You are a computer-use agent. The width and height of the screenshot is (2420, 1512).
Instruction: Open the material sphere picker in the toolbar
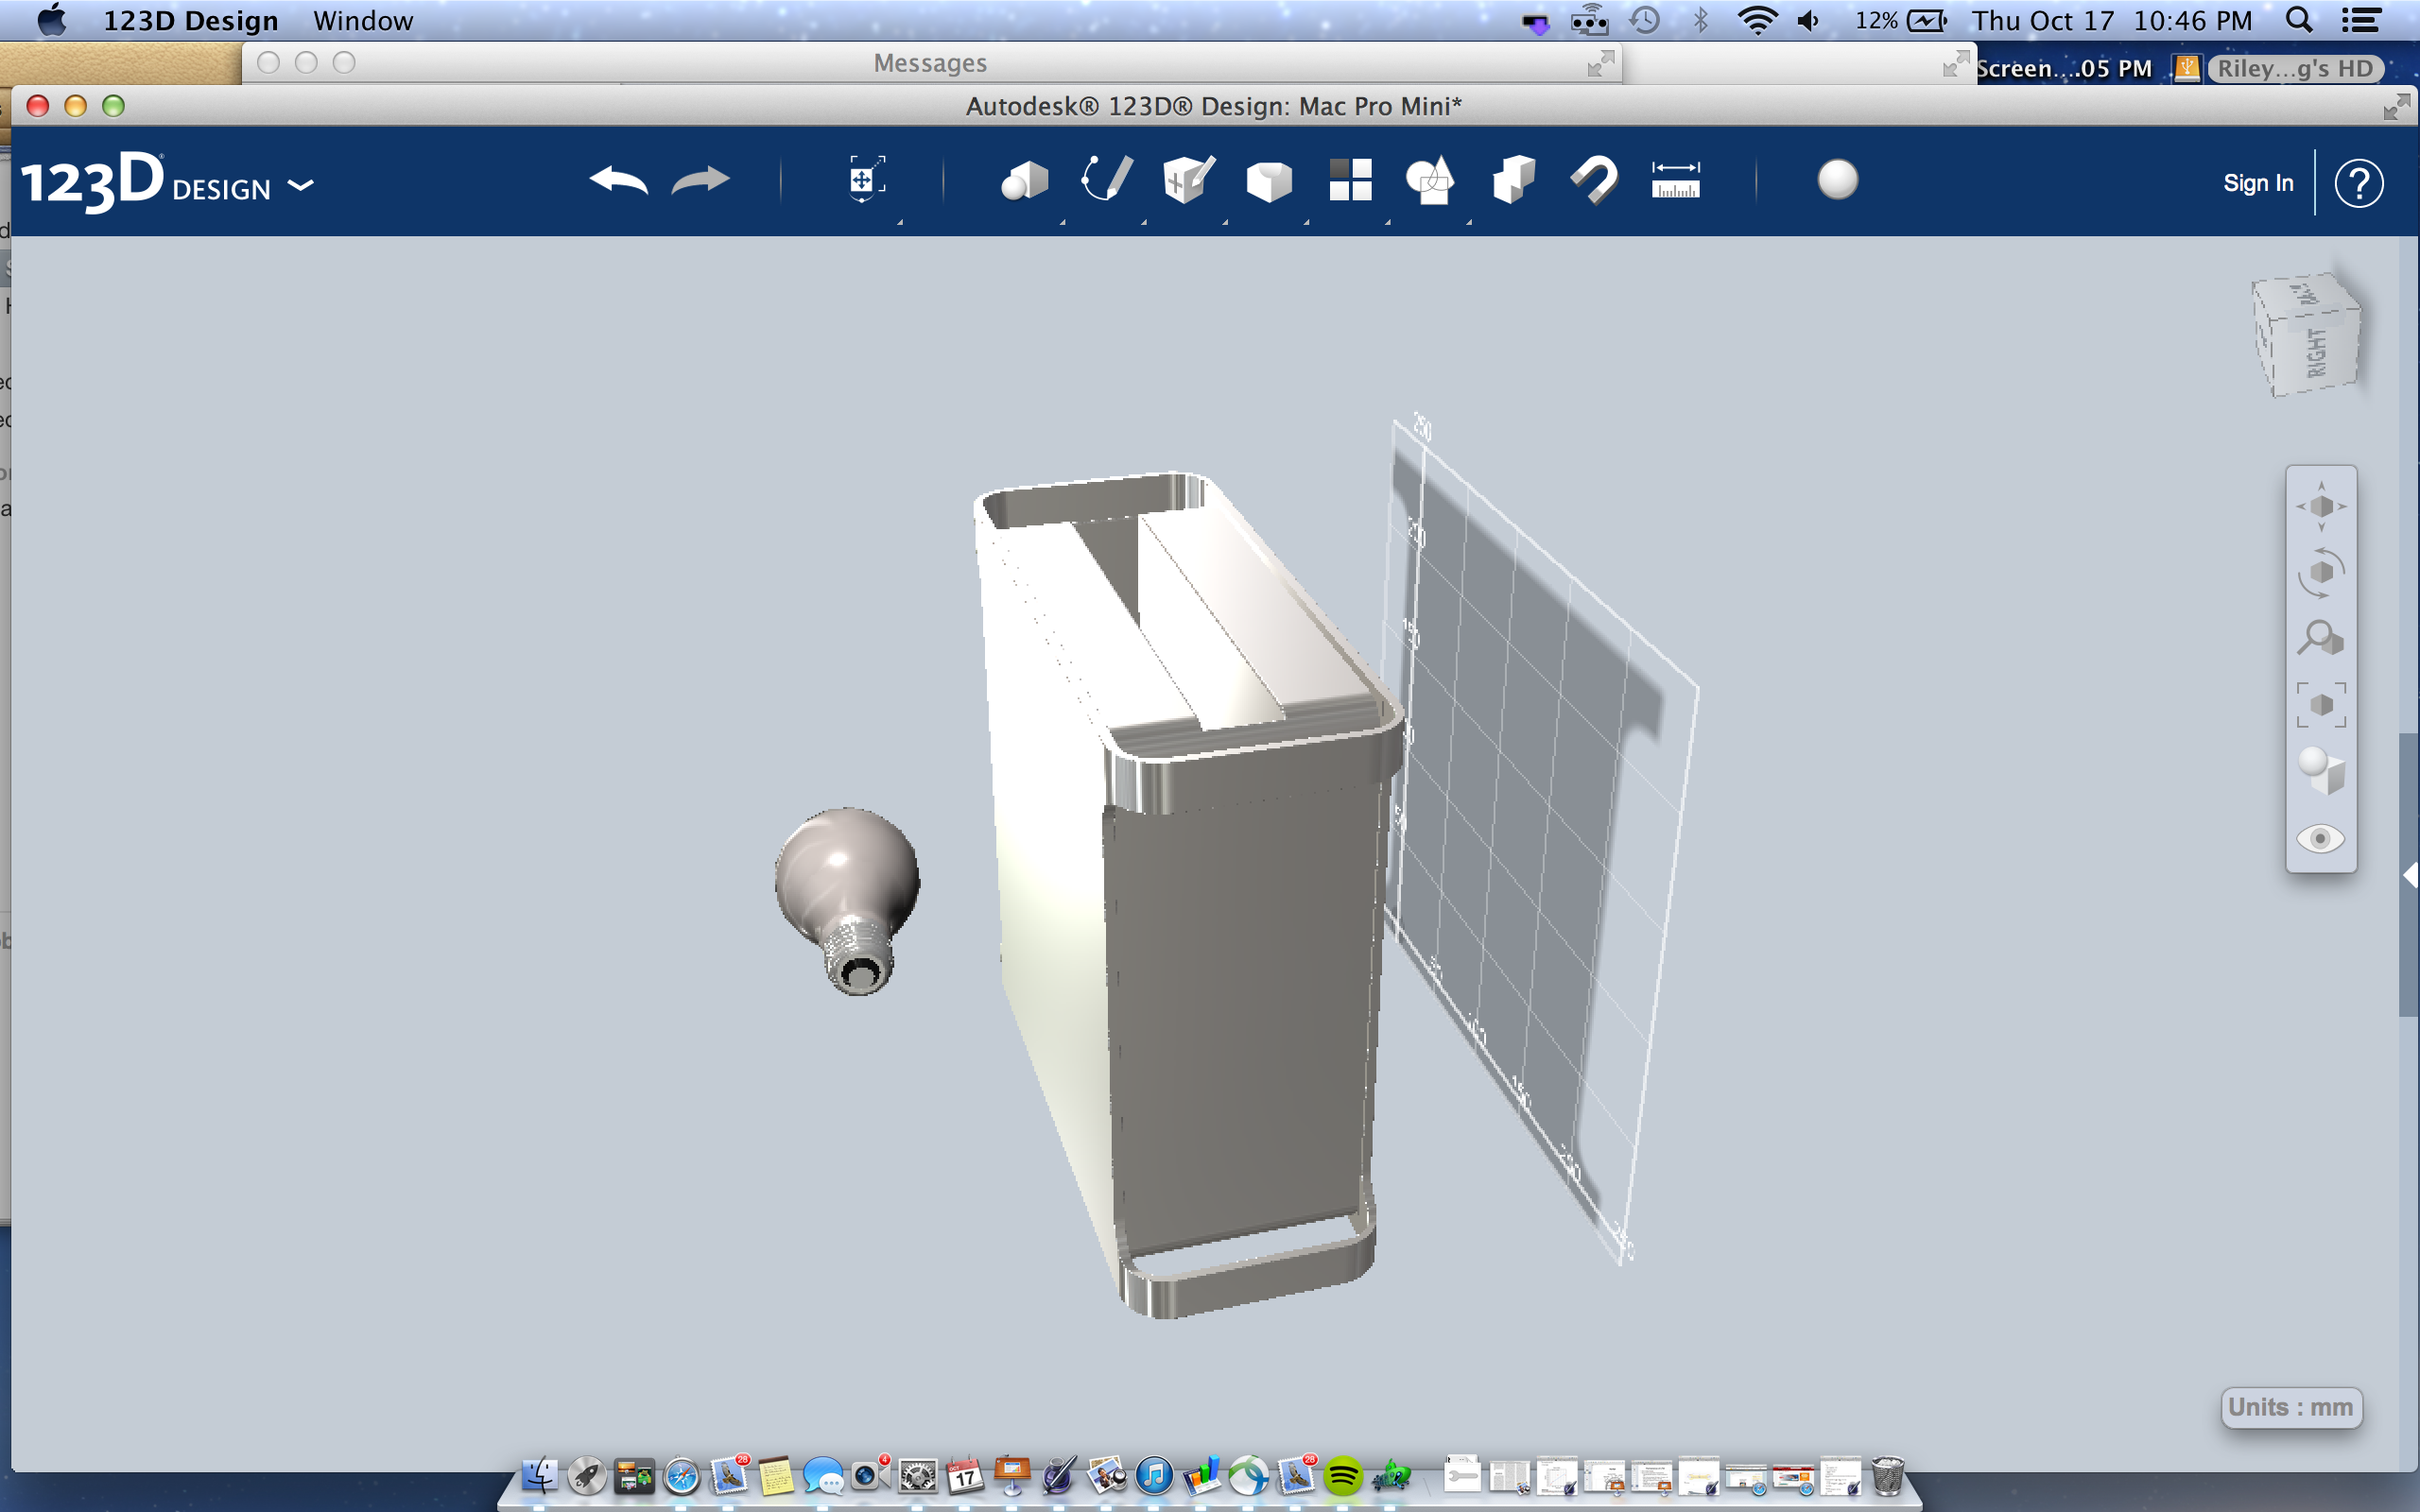click(1837, 180)
